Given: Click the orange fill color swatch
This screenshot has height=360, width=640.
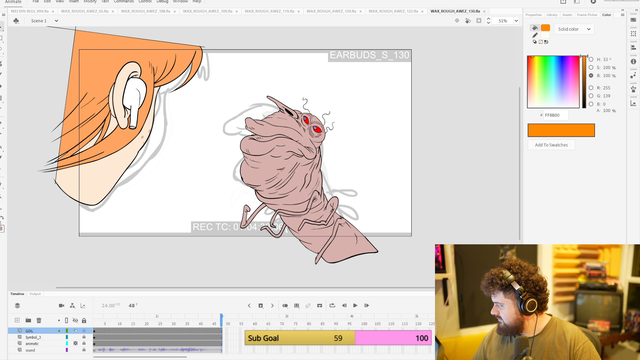Looking at the screenshot, I should (545, 28).
